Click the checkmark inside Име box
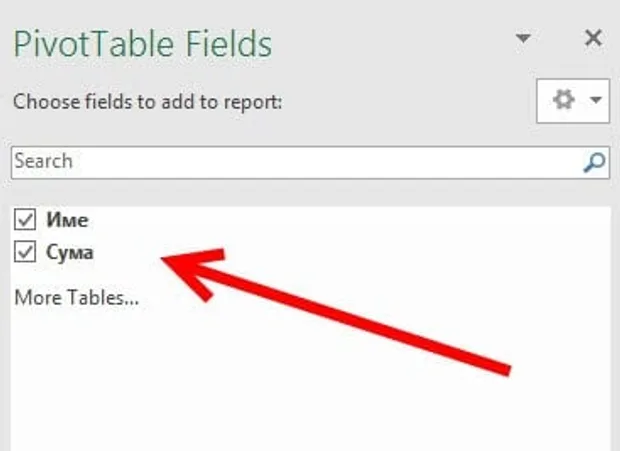620x451 pixels. 25,219
